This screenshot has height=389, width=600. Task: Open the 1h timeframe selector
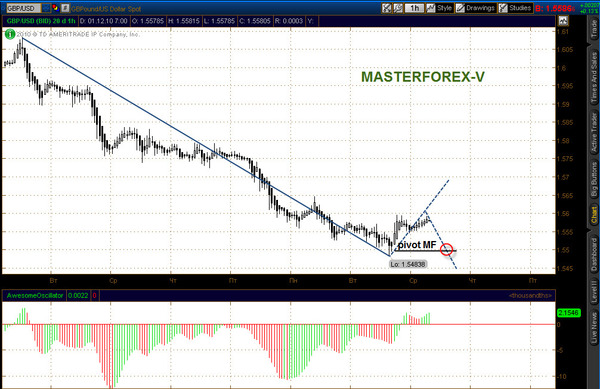[x=414, y=8]
